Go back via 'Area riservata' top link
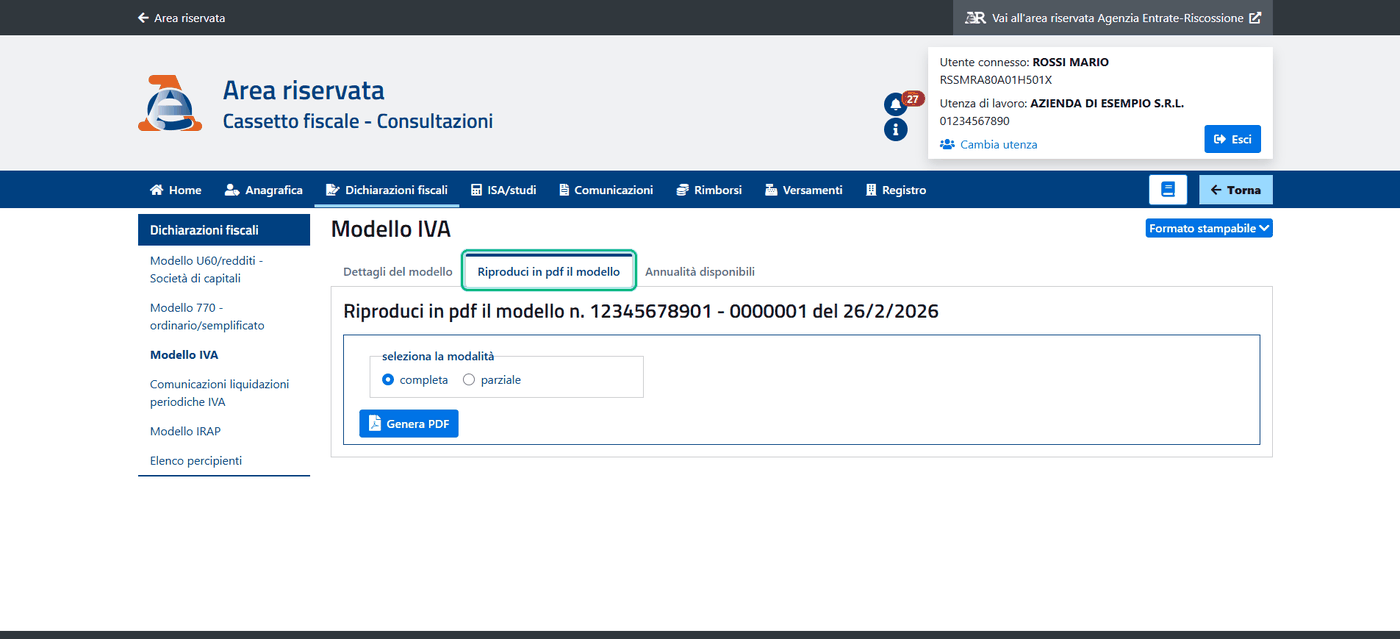This screenshot has width=1400, height=639. pyautogui.click(x=181, y=18)
